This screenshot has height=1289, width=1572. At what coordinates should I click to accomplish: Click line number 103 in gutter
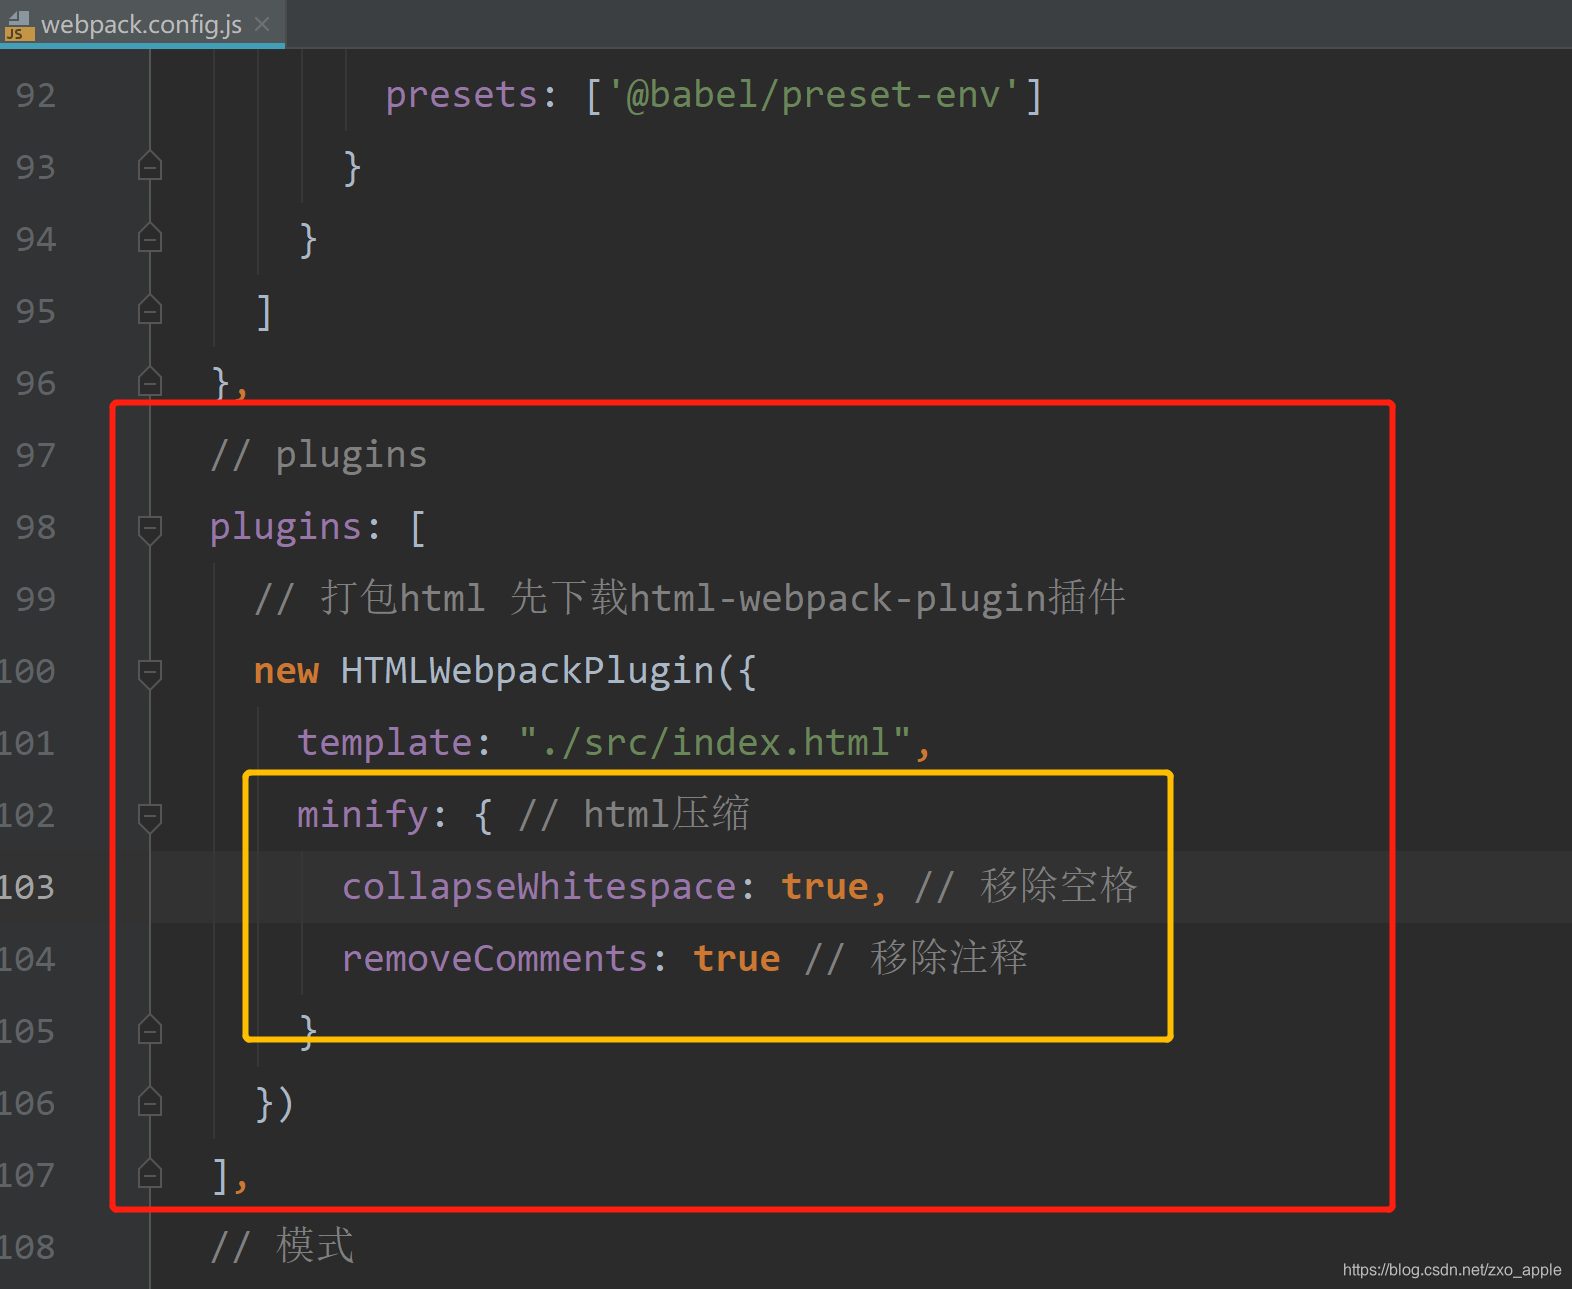28,887
